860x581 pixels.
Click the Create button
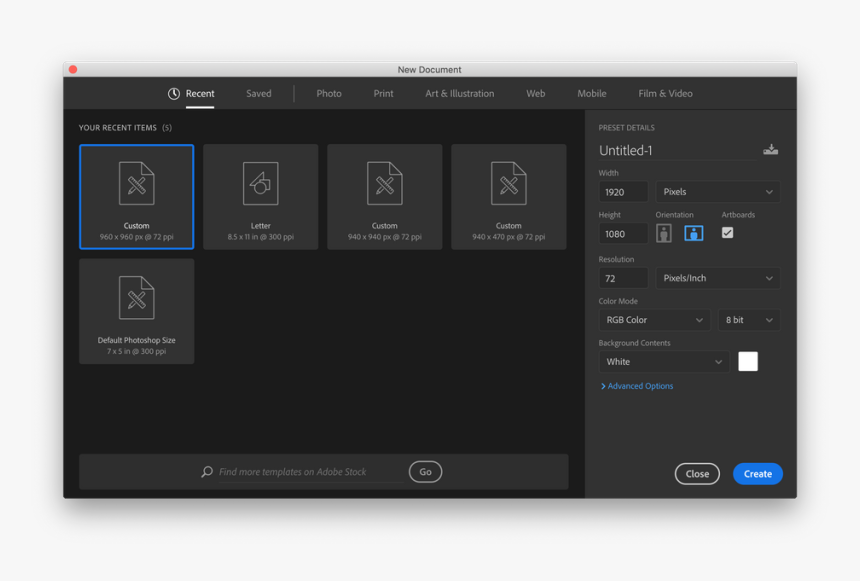pos(757,473)
